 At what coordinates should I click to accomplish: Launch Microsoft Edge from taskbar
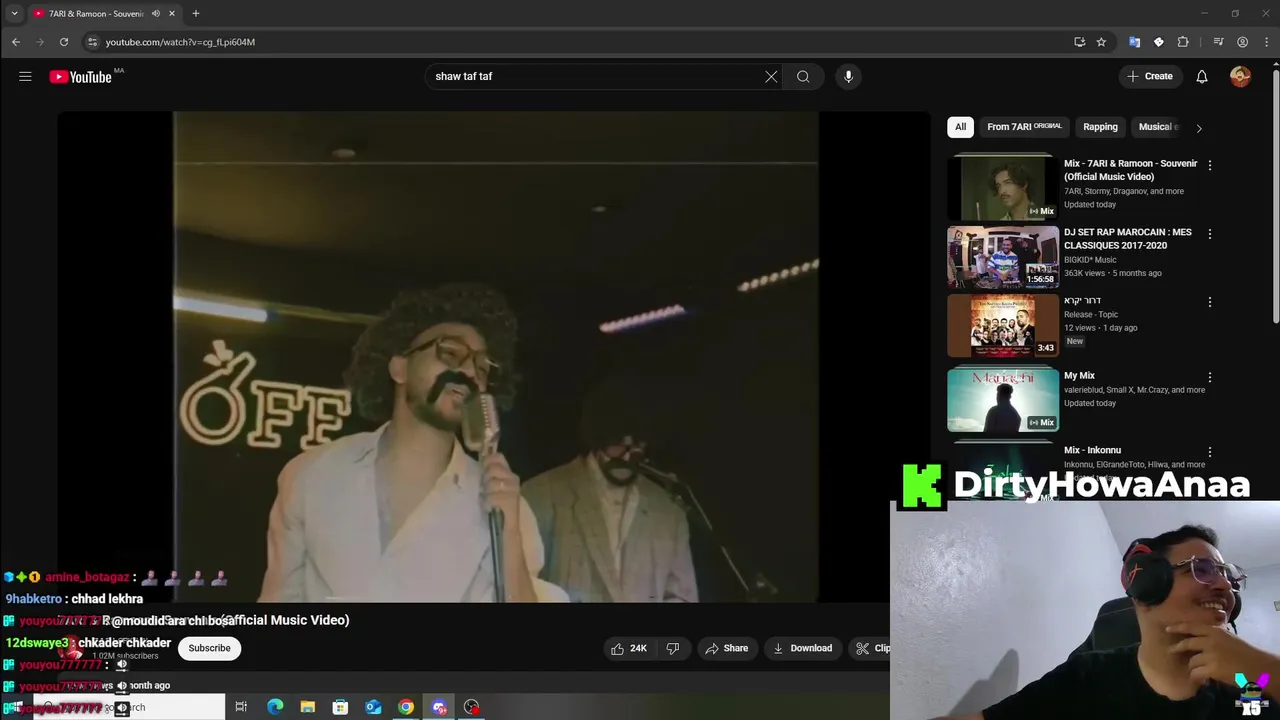[x=275, y=708]
